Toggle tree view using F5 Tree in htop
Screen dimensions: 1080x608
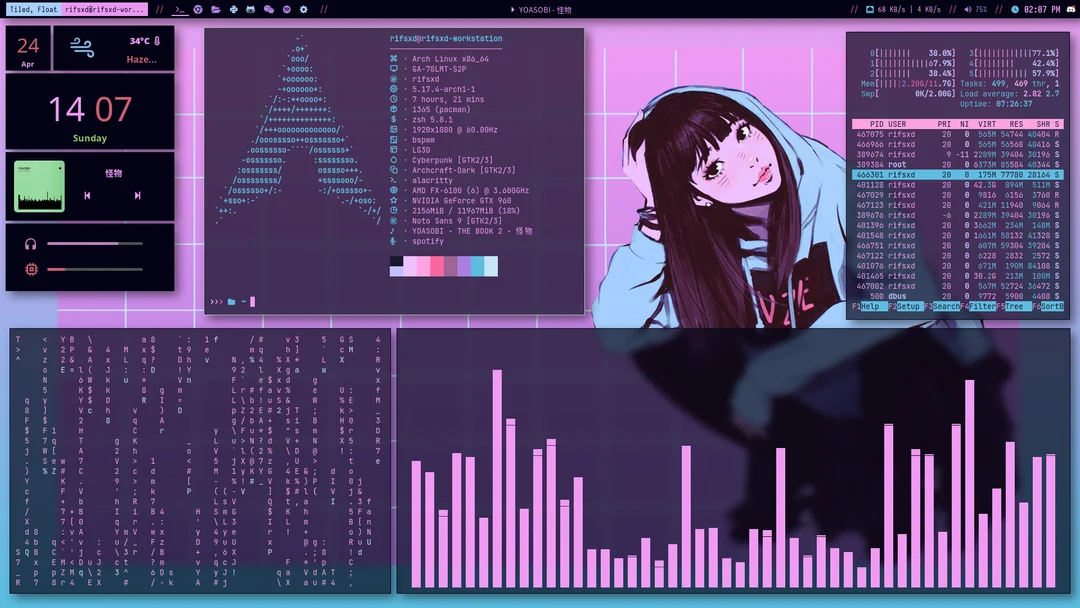(1018, 306)
